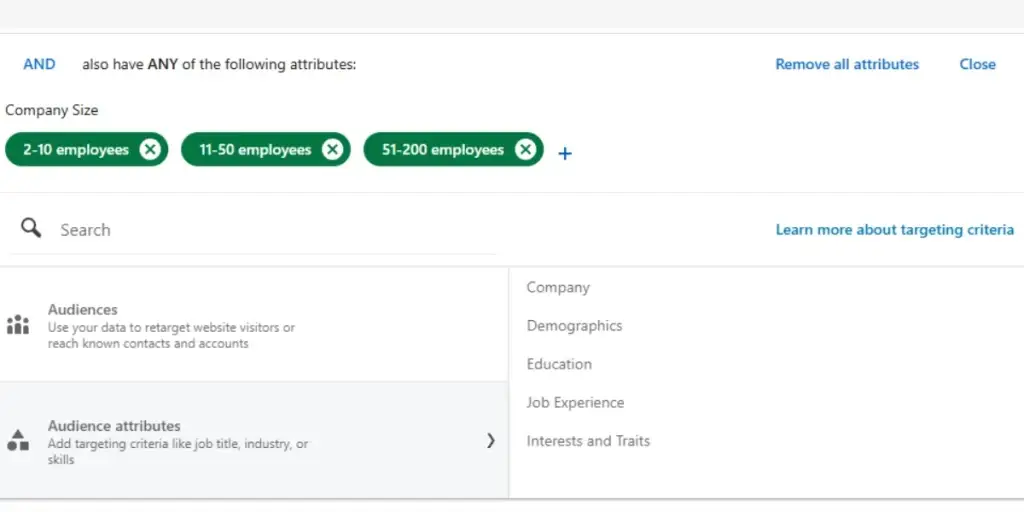
Task: Open the Company attribute category
Action: 558,287
